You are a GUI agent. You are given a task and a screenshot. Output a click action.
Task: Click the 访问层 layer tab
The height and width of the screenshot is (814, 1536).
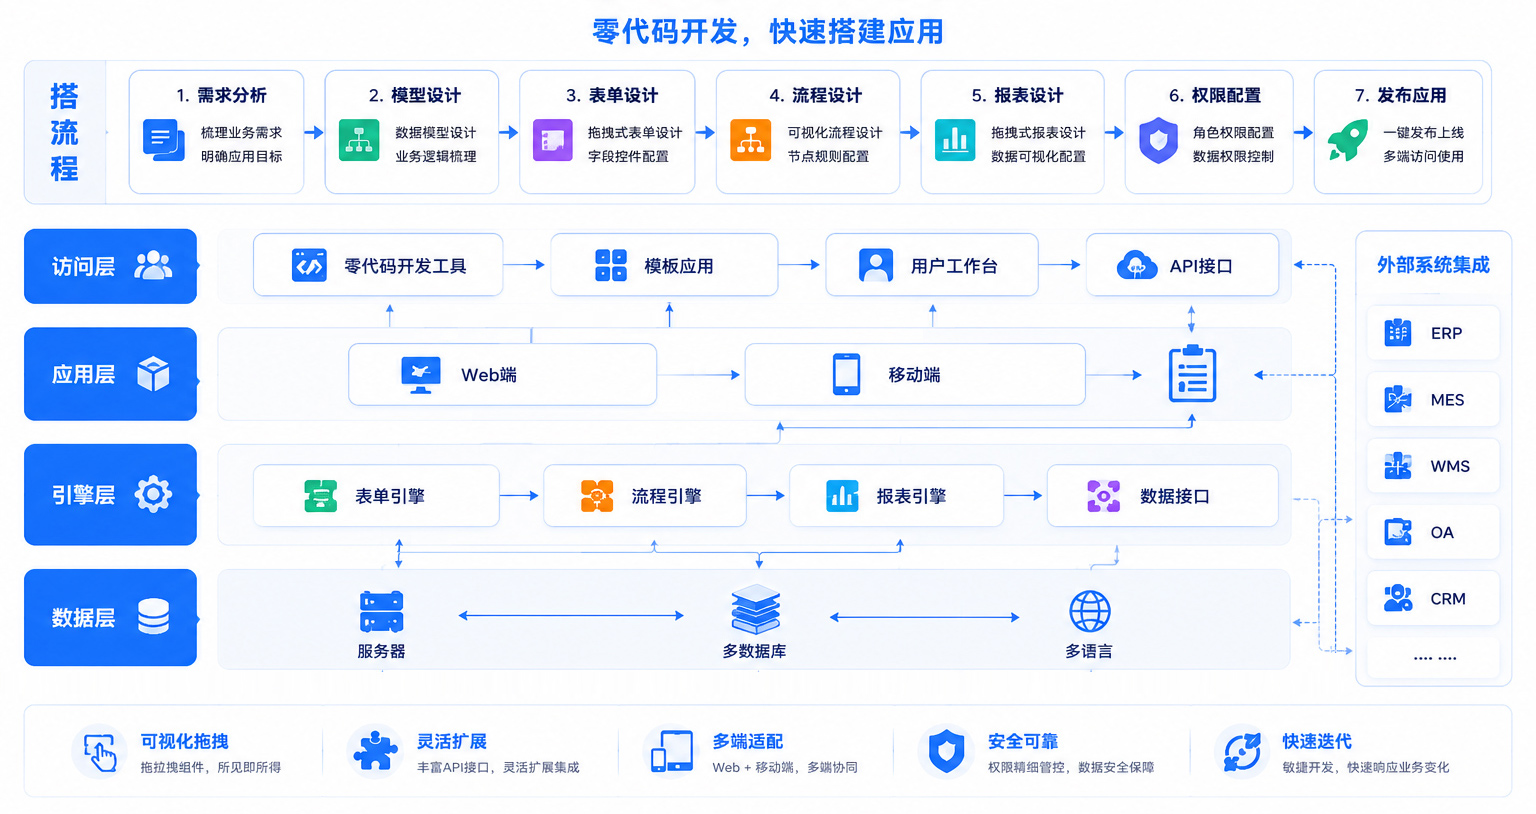click(x=110, y=266)
